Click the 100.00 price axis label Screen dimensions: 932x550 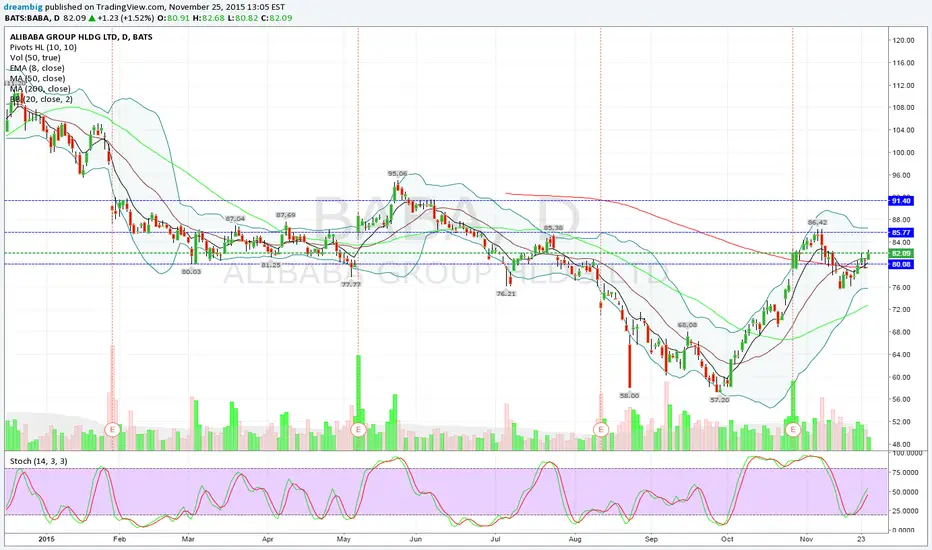tap(903, 153)
